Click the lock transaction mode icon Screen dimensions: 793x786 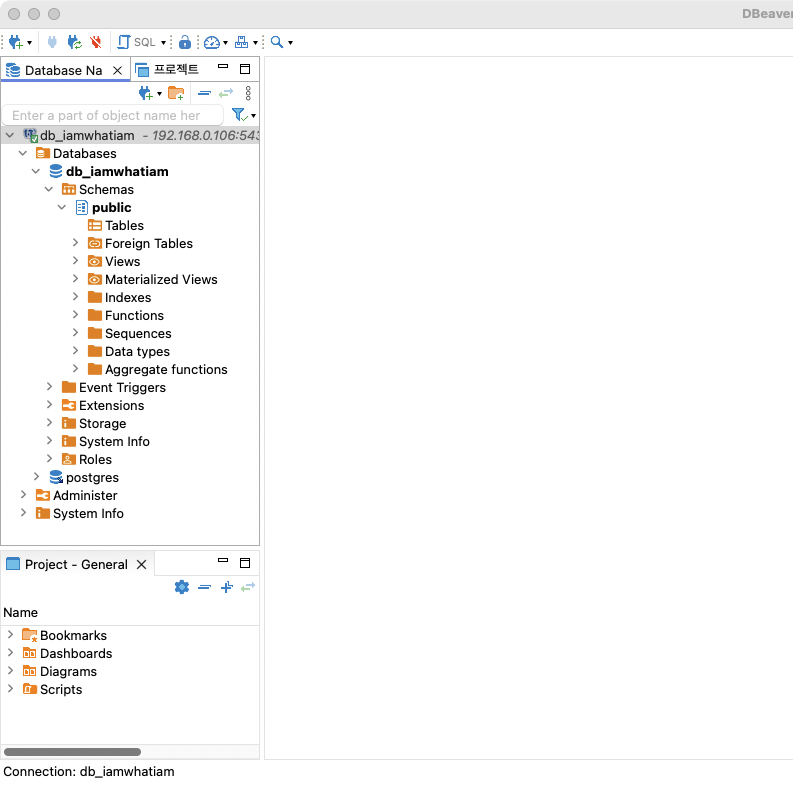[x=185, y=42]
